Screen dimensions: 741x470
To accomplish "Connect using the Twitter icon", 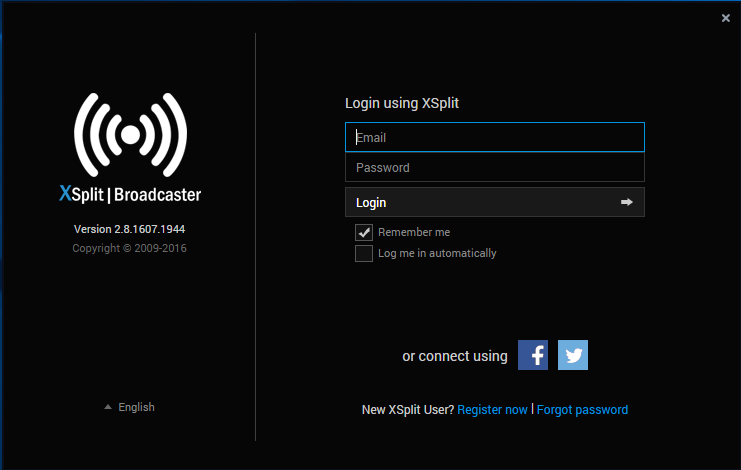I will [573, 355].
